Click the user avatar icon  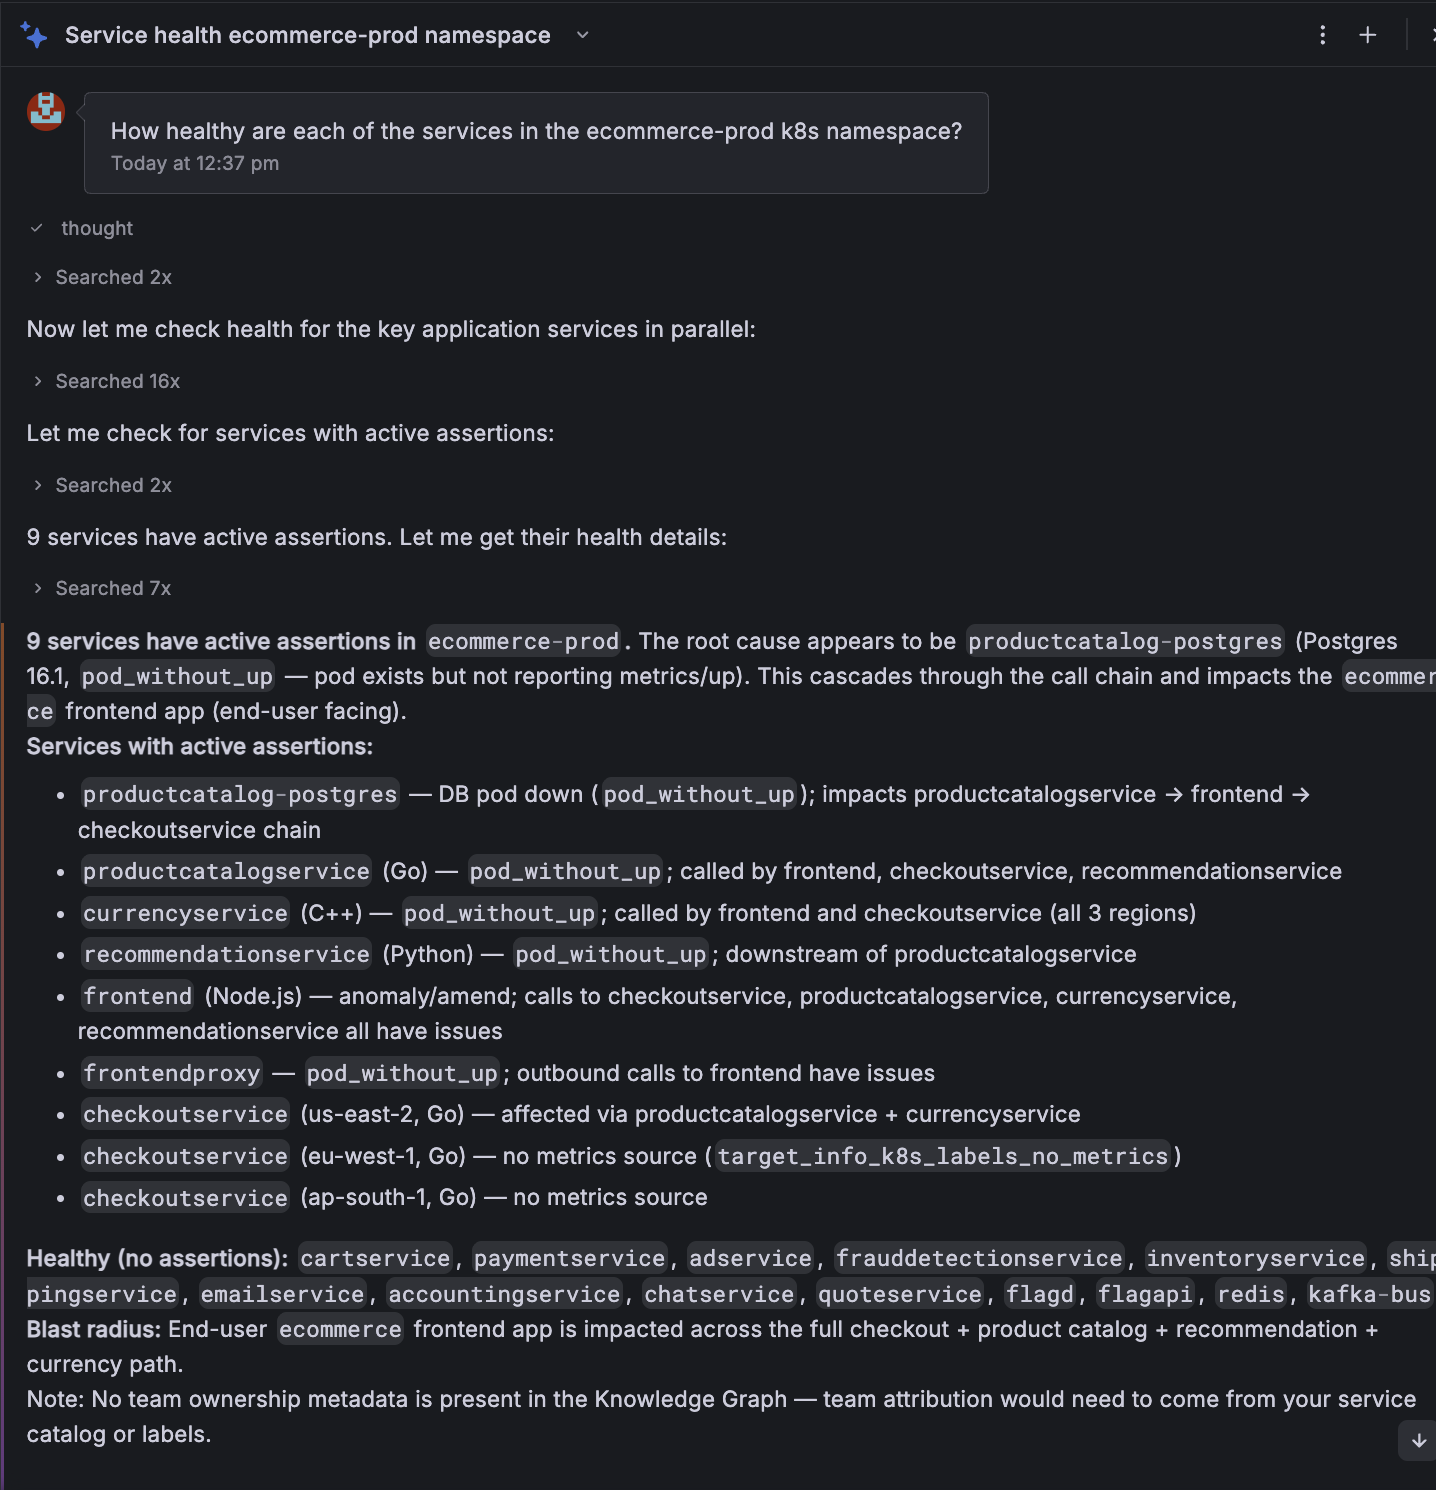pyautogui.click(x=46, y=112)
